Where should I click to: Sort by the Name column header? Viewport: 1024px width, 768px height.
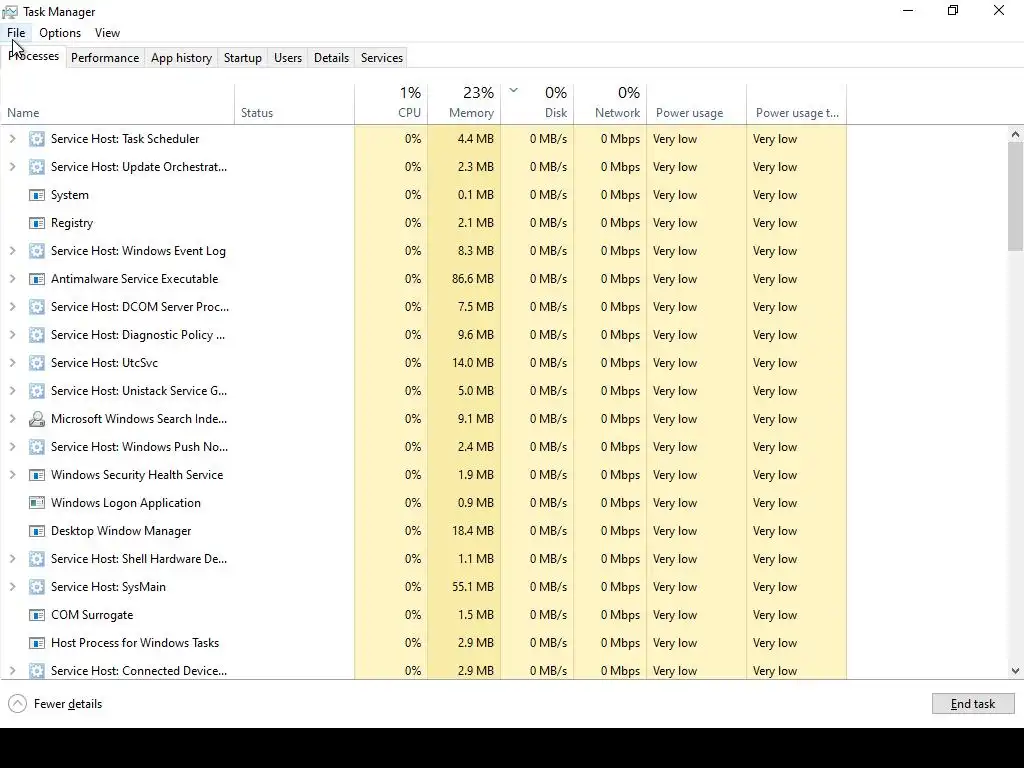click(x=118, y=104)
